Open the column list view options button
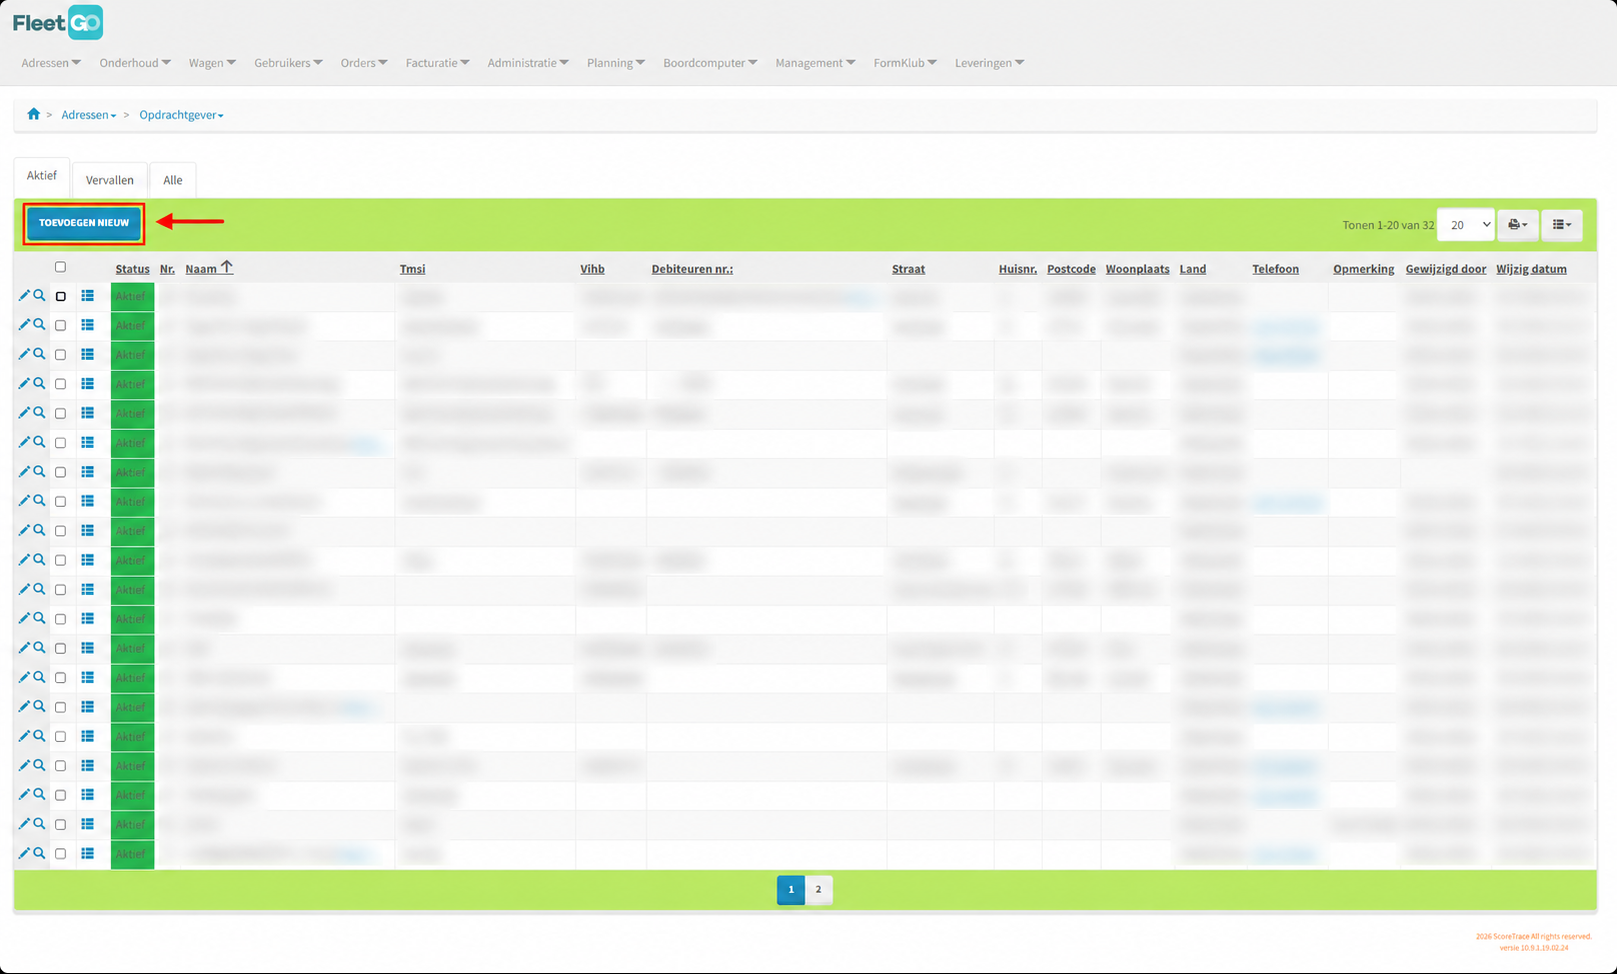 coord(1562,225)
